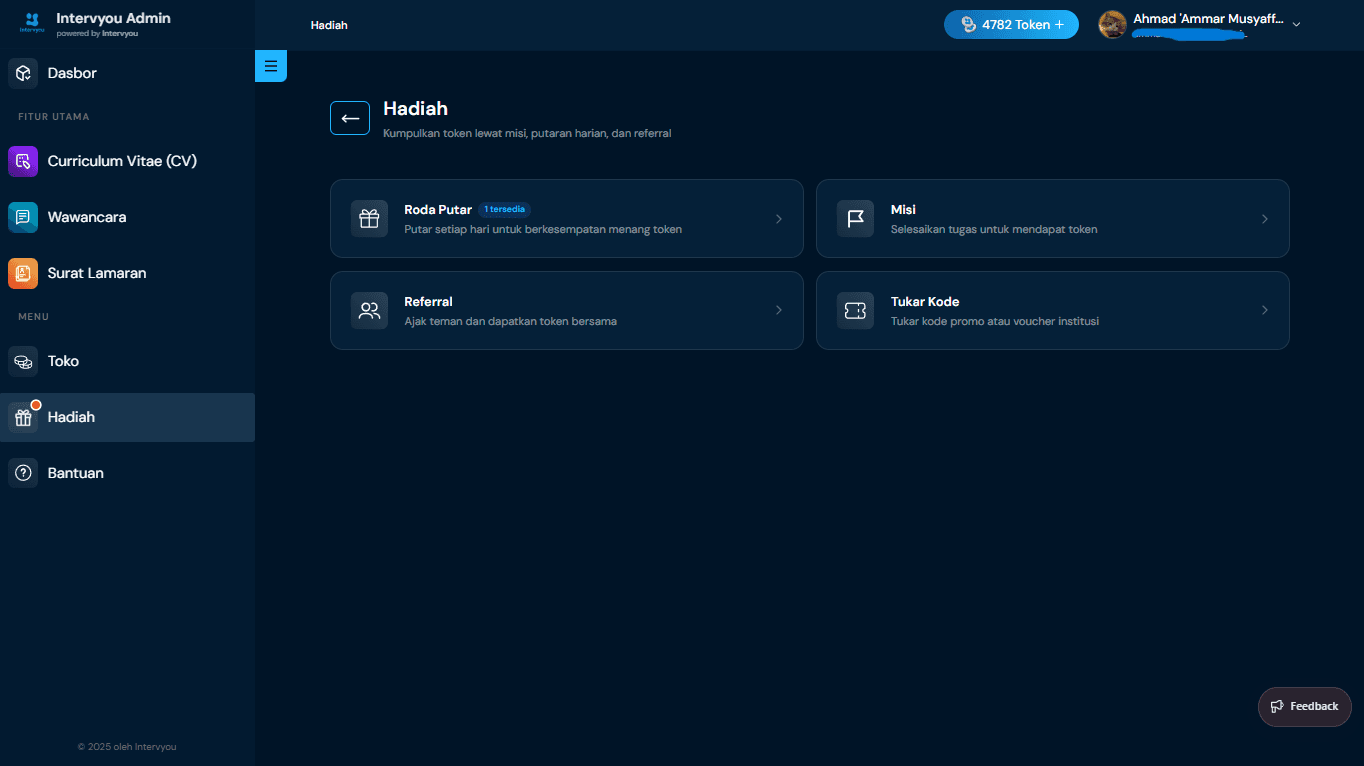Click "Selesaikan tugas untuk mendapat token" text
Image resolution: width=1364 pixels, height=766 pixels.
[994, 229]
